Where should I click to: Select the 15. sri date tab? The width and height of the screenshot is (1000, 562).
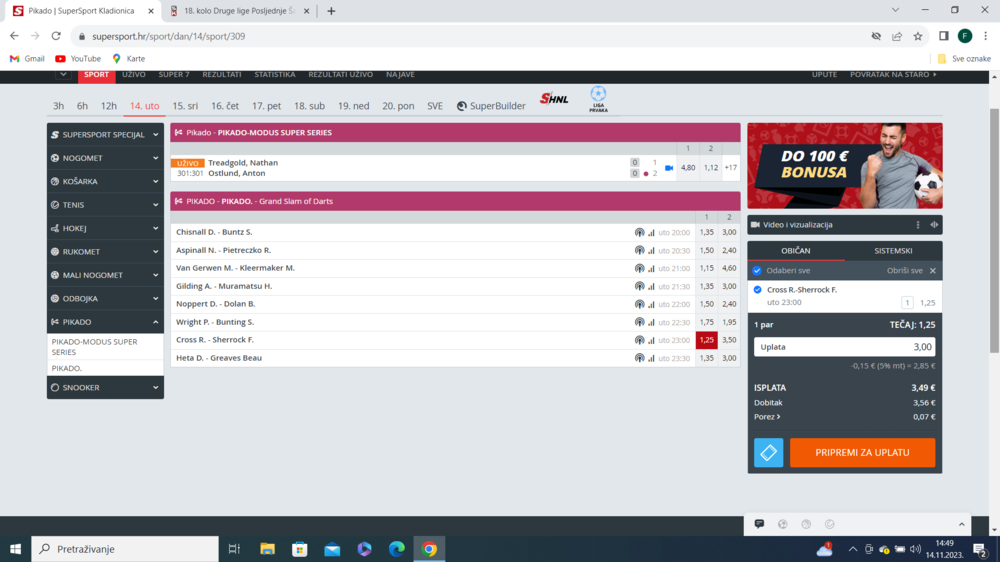pos(185,106)
